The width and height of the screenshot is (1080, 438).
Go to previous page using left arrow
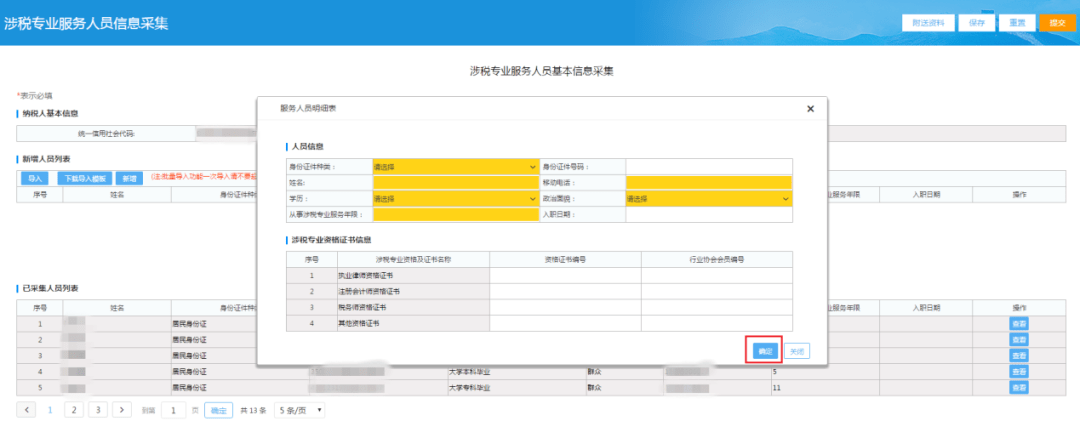pos(27,410)
